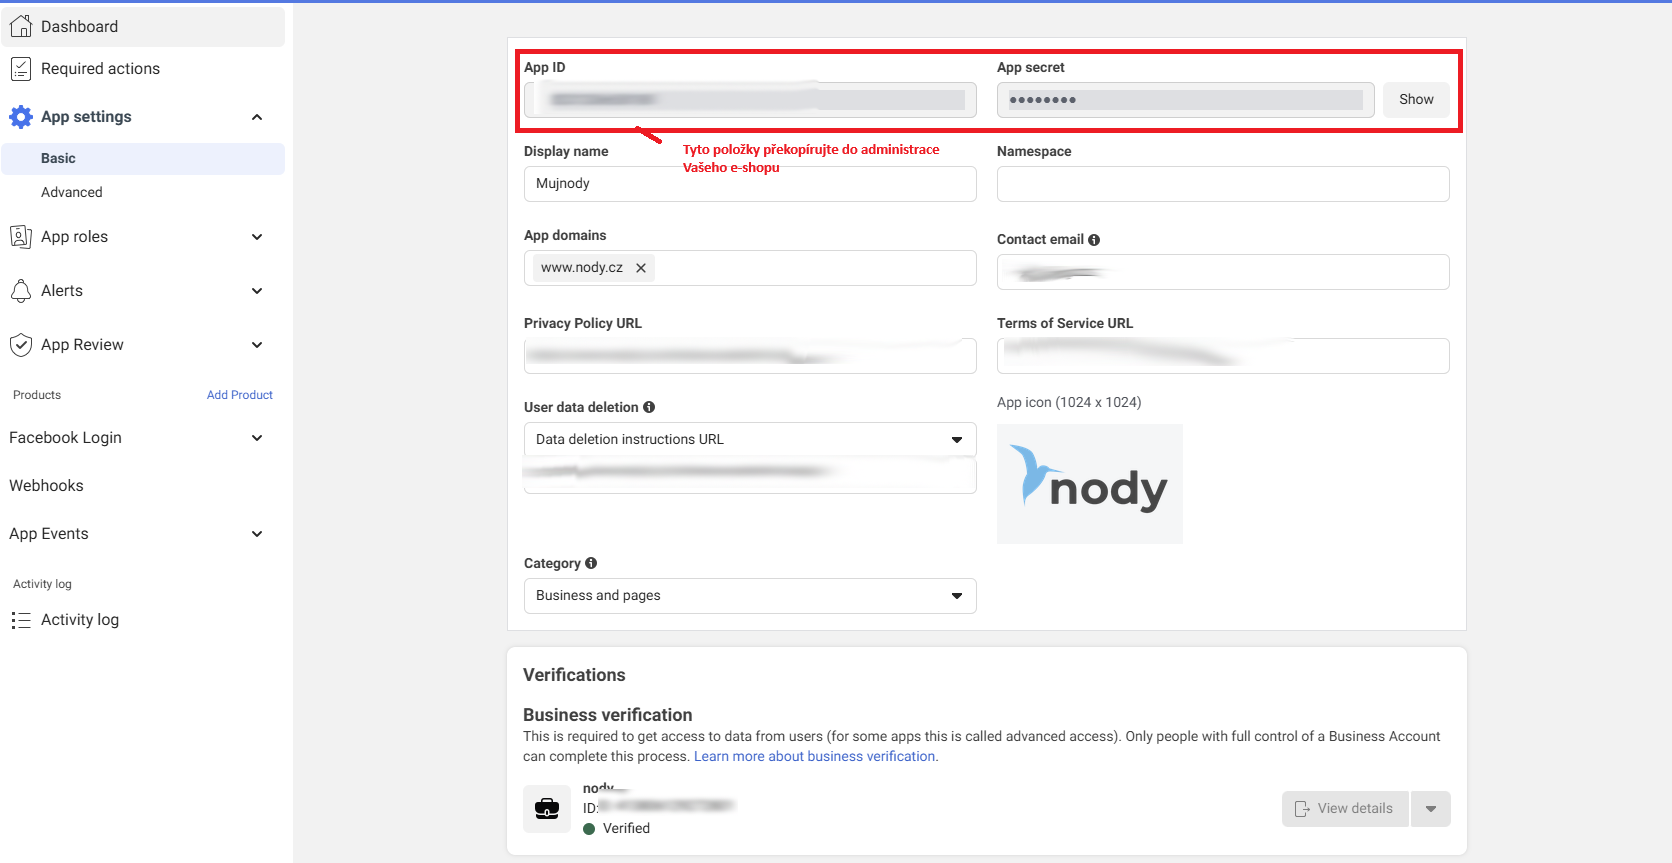Click the Namespace input field
The width and height of the screenshot is (1672, 863).
[x=1223, y=184]
